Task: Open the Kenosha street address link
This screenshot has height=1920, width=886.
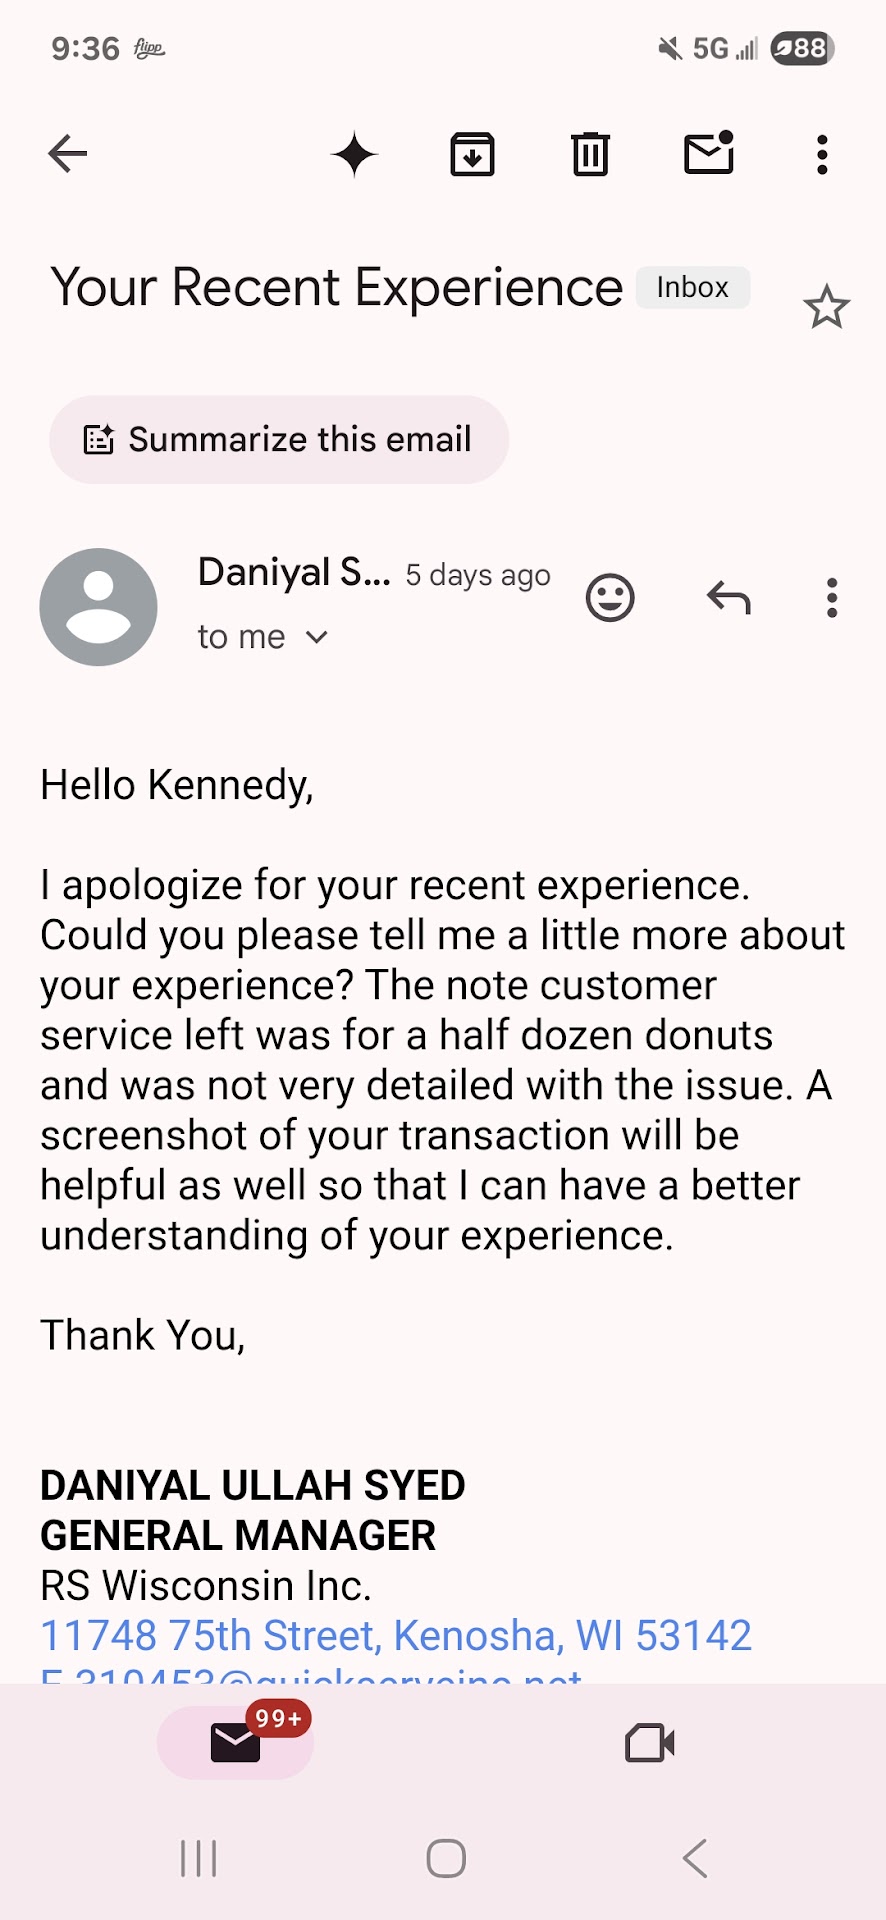Action: click(396, 1636)
